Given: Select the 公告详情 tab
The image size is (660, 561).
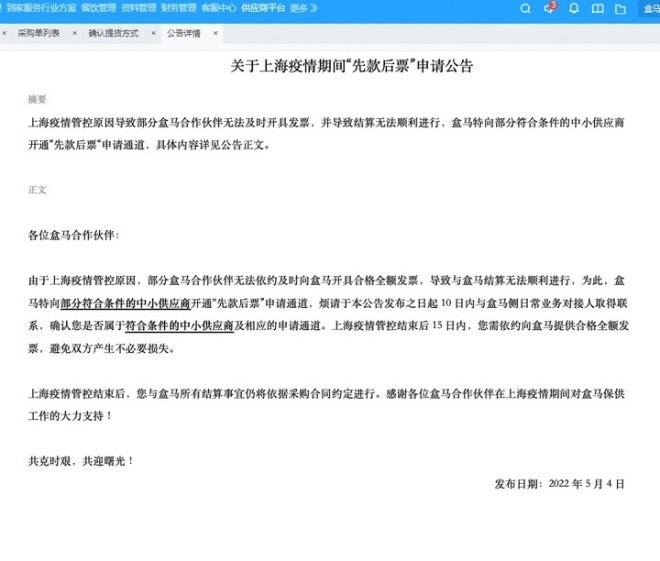Looking at the screenshot, I should (184, 33).
